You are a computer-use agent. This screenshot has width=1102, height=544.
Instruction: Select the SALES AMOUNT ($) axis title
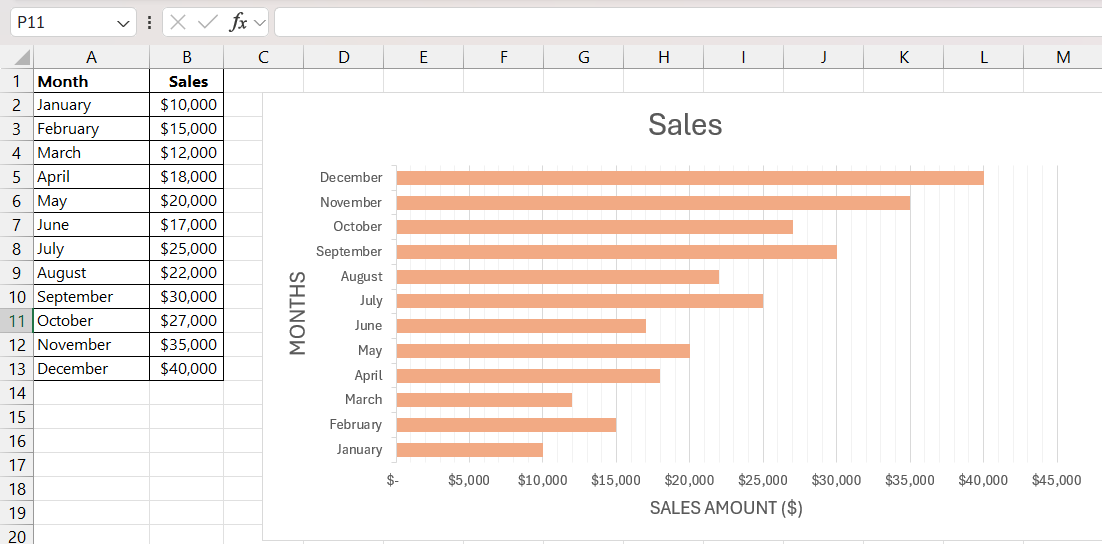726,507
